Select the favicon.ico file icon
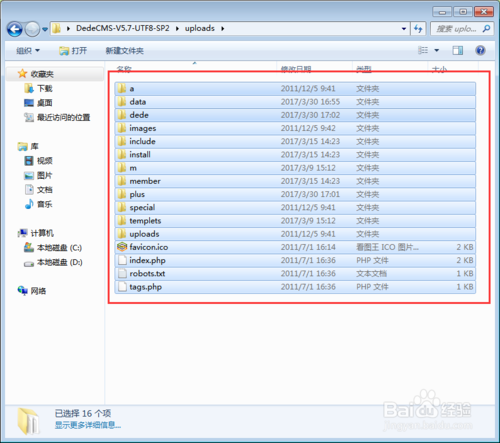 122,247
